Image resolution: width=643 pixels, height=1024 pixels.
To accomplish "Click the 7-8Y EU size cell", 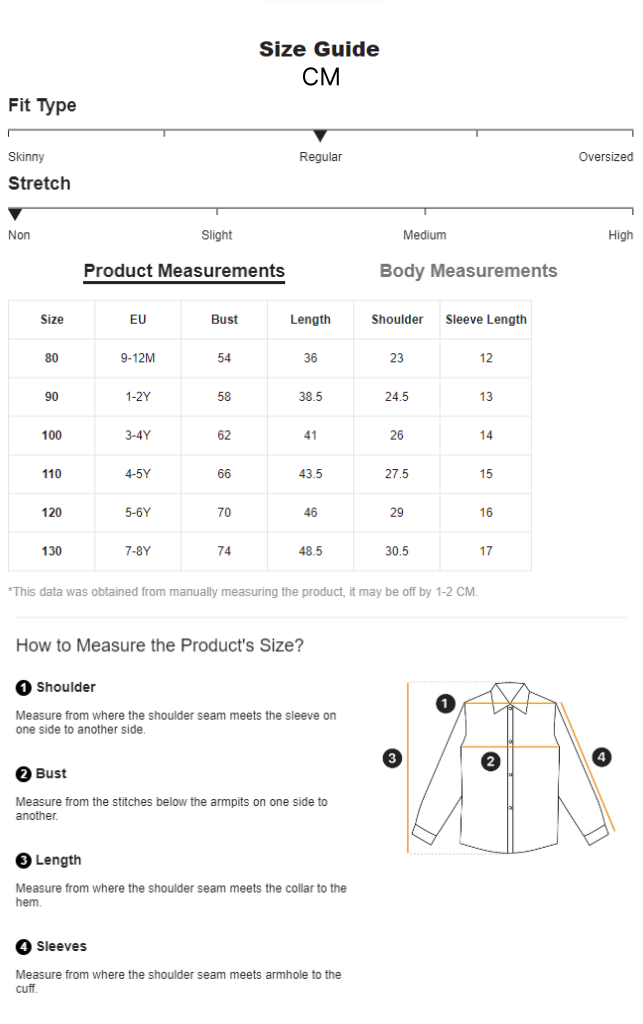I will (x=138, y=551).
